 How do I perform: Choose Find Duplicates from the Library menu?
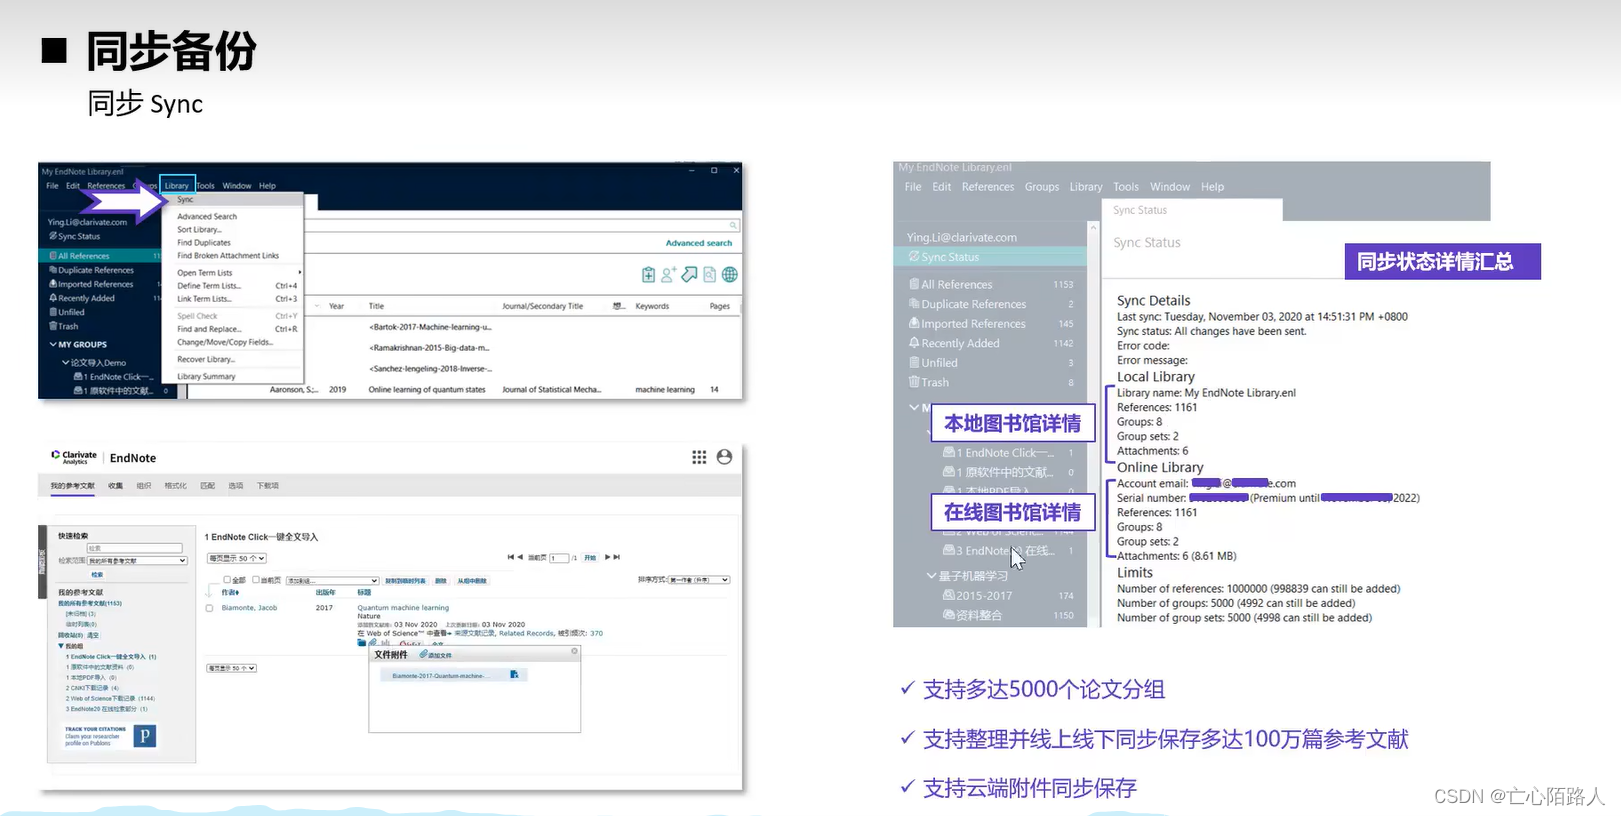[204, 243]
